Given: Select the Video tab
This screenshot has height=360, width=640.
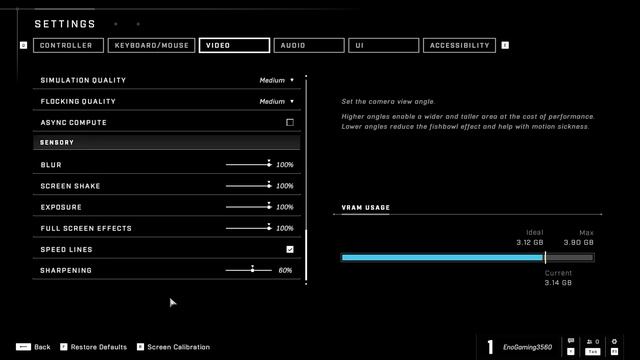Looking at the screenshot, I should [234, 45].
